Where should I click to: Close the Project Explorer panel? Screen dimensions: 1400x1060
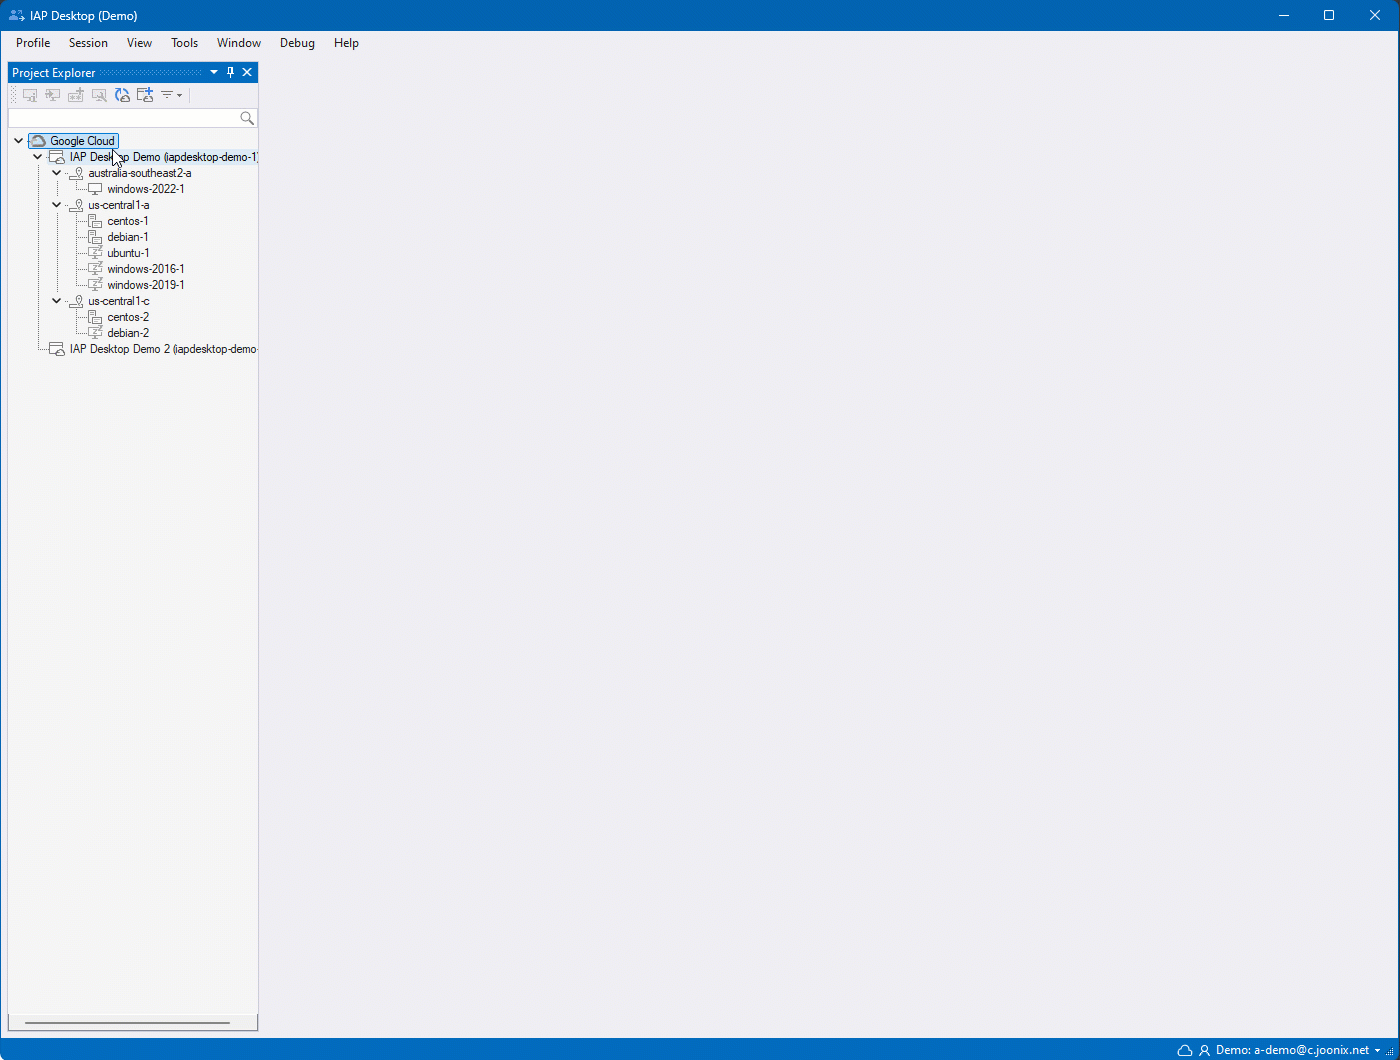pyautogui.click(x=247, y=72)
